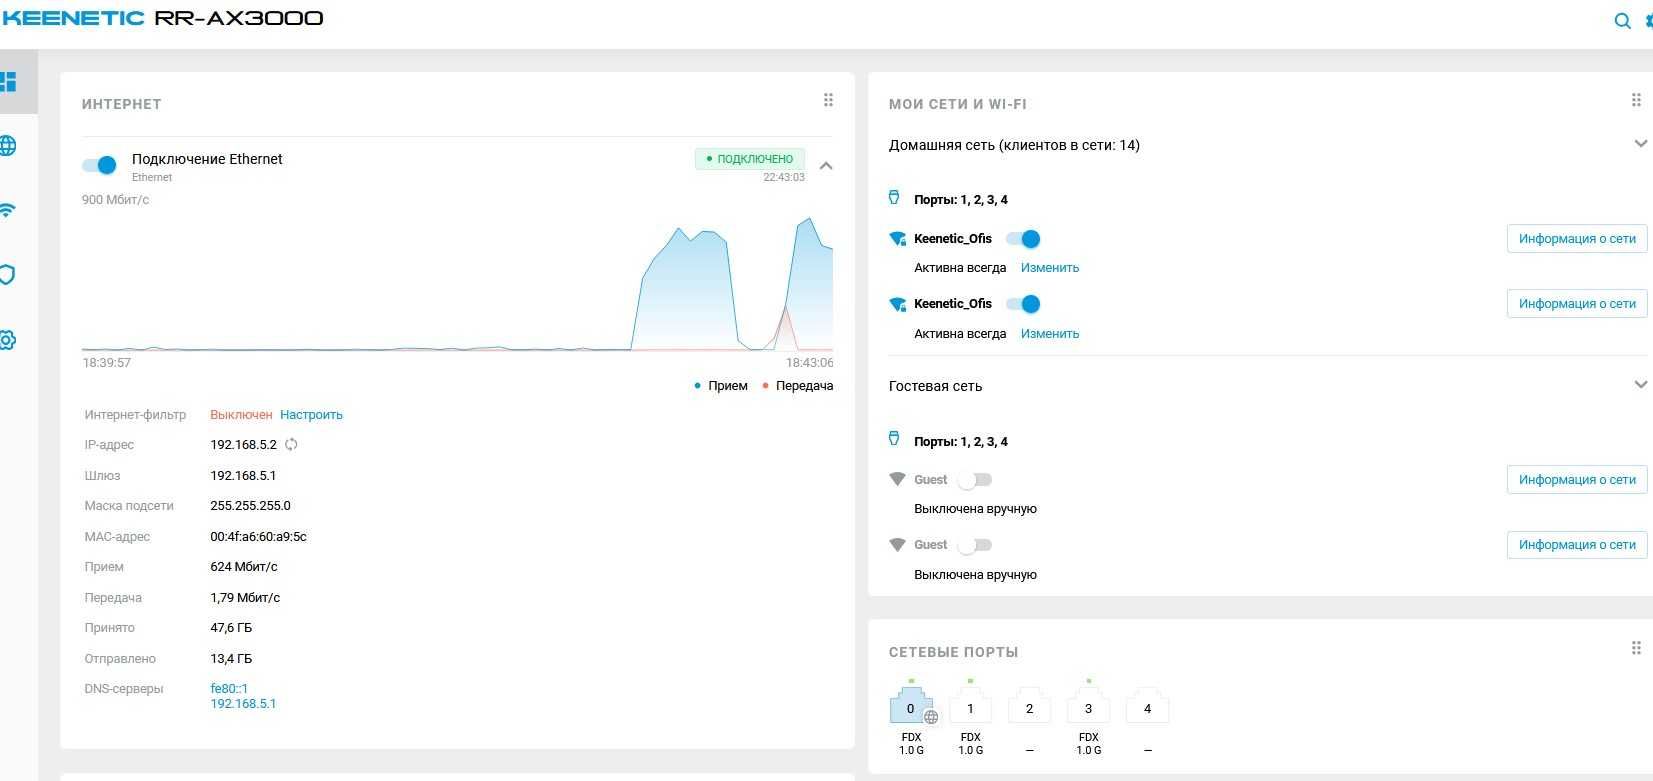Click sent total 13,4 ГБ
This screenshot has height=781, width=1653.
[x=231, y=659]
